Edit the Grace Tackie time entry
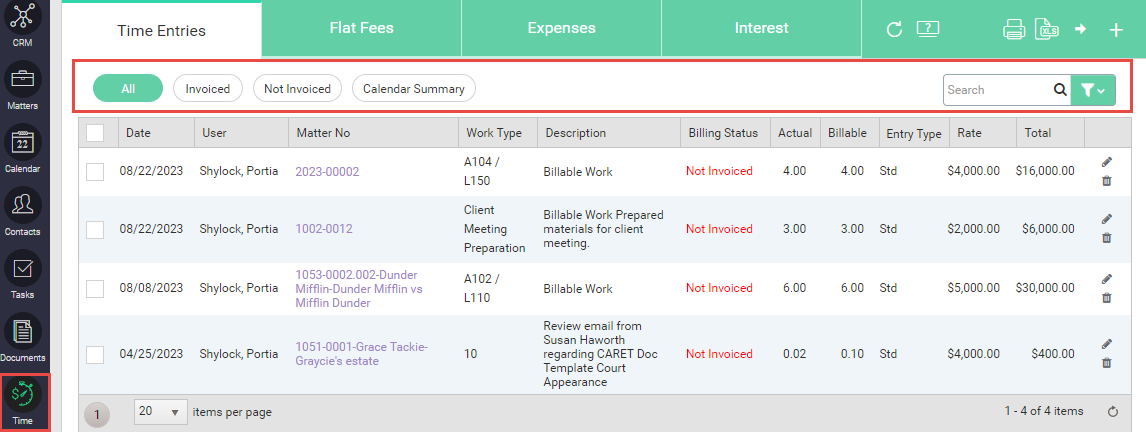1146x432 pixels. click(1107, 344)
